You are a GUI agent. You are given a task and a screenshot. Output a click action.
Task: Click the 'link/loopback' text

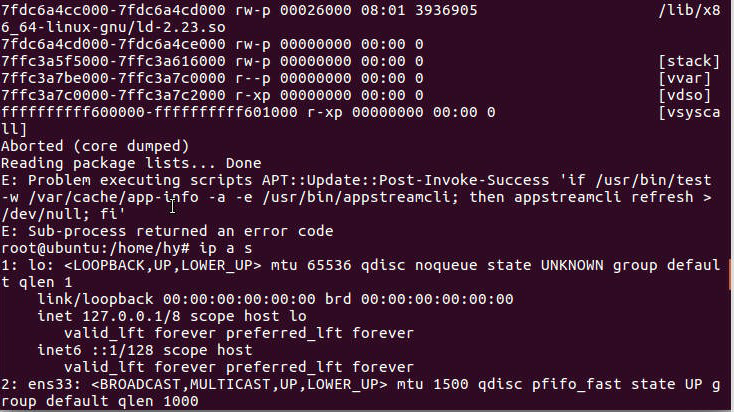pos(95,299)
